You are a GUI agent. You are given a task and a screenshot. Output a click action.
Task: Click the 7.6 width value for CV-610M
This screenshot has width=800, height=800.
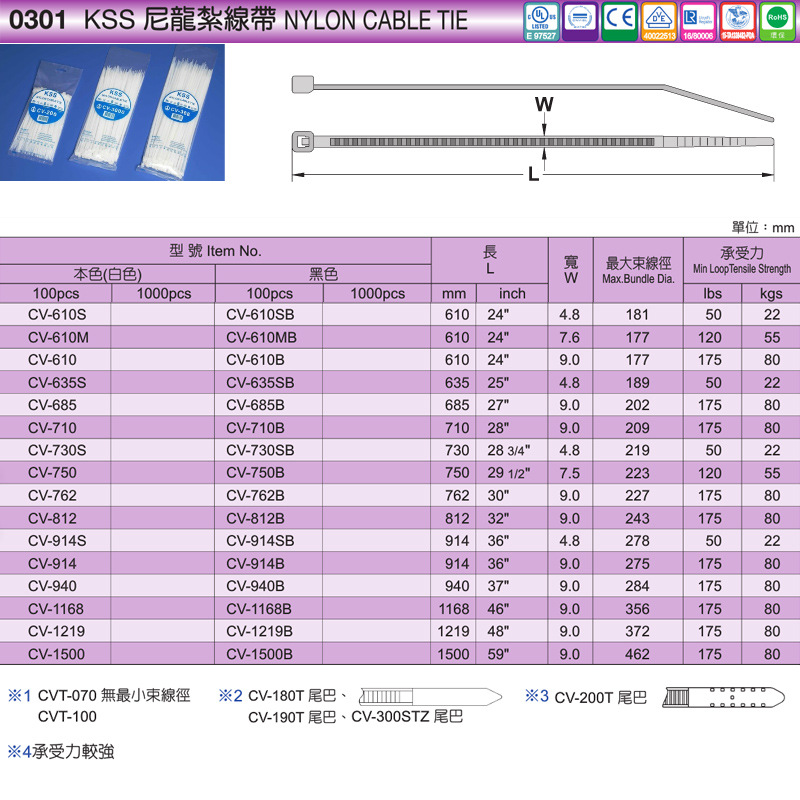click(x=569, y=337)
